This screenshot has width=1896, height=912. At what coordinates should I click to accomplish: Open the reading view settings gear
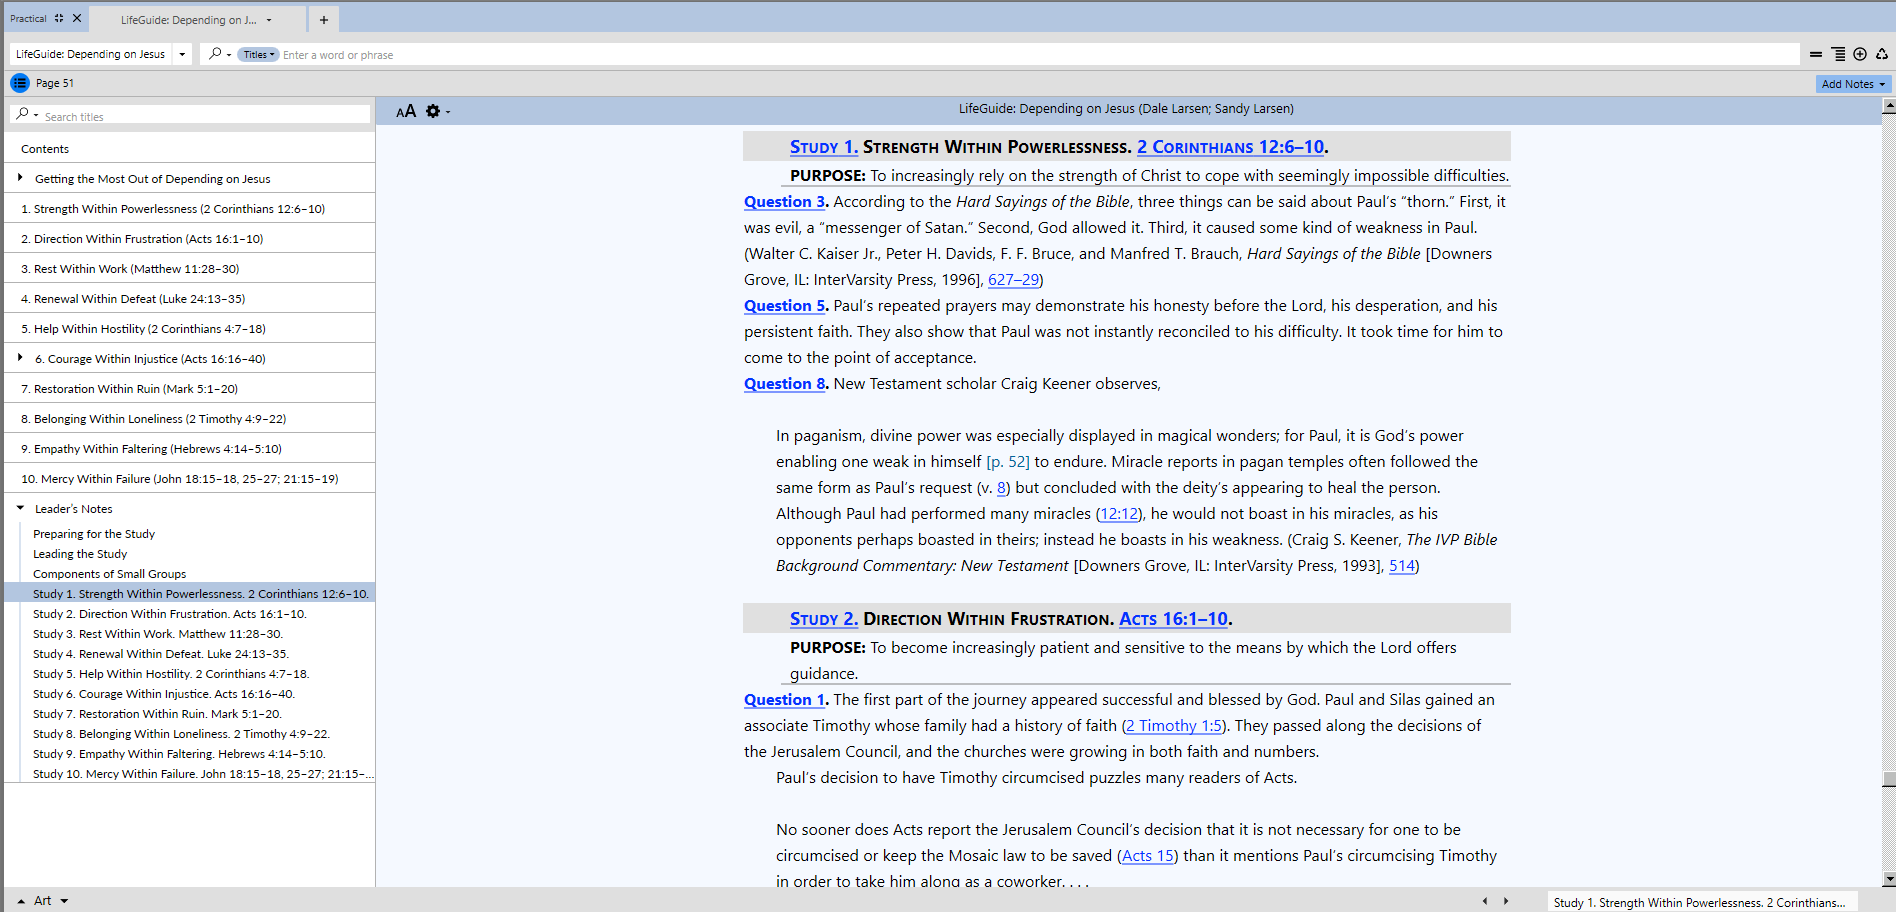(433, 111)
